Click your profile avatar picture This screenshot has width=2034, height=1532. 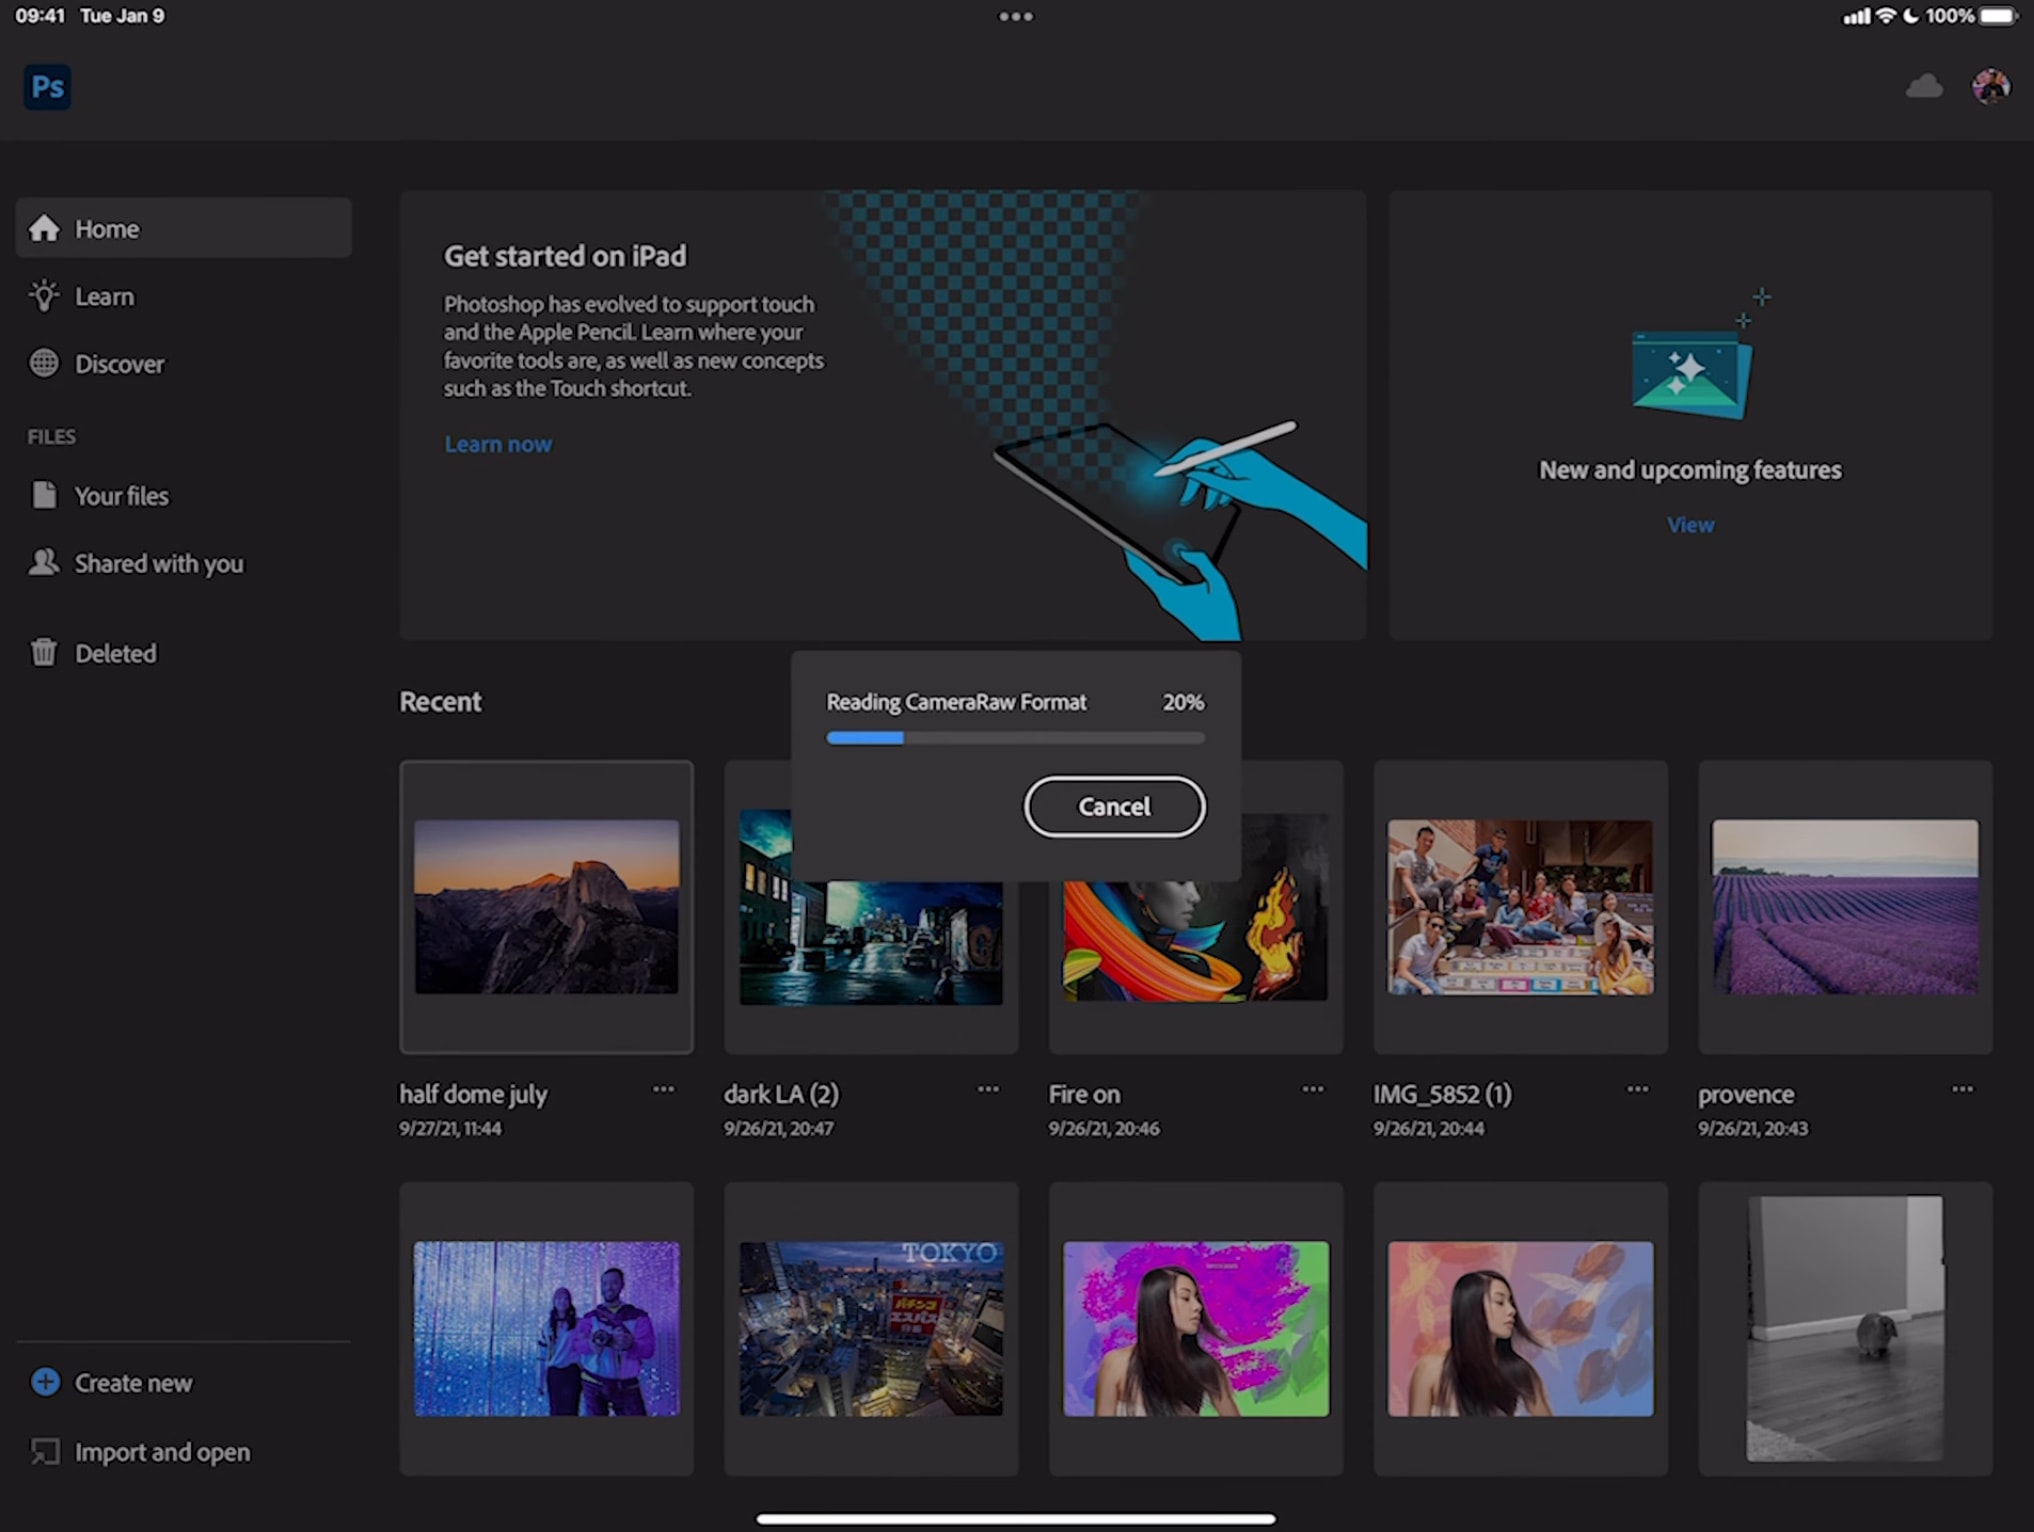(x=1992, y=86)
